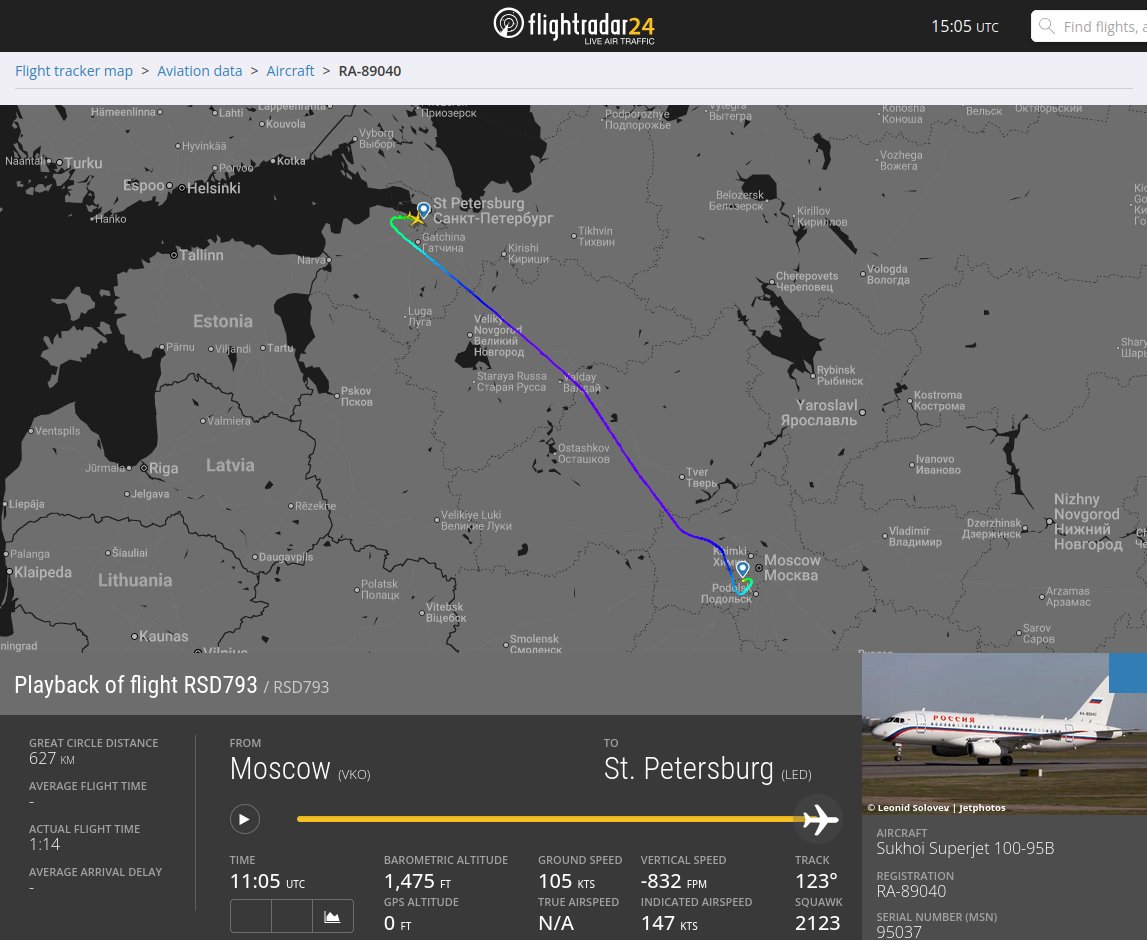
Task: Open the altitude graph chart button
Action: (332, 916)
